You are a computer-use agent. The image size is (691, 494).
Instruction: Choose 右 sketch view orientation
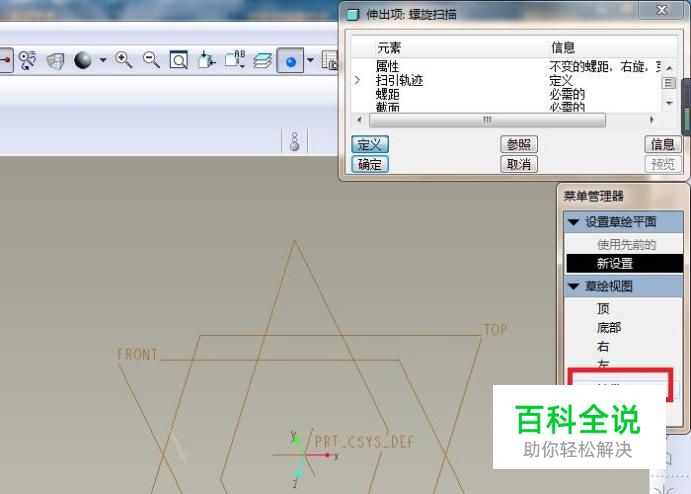click(x=603, y=347)
